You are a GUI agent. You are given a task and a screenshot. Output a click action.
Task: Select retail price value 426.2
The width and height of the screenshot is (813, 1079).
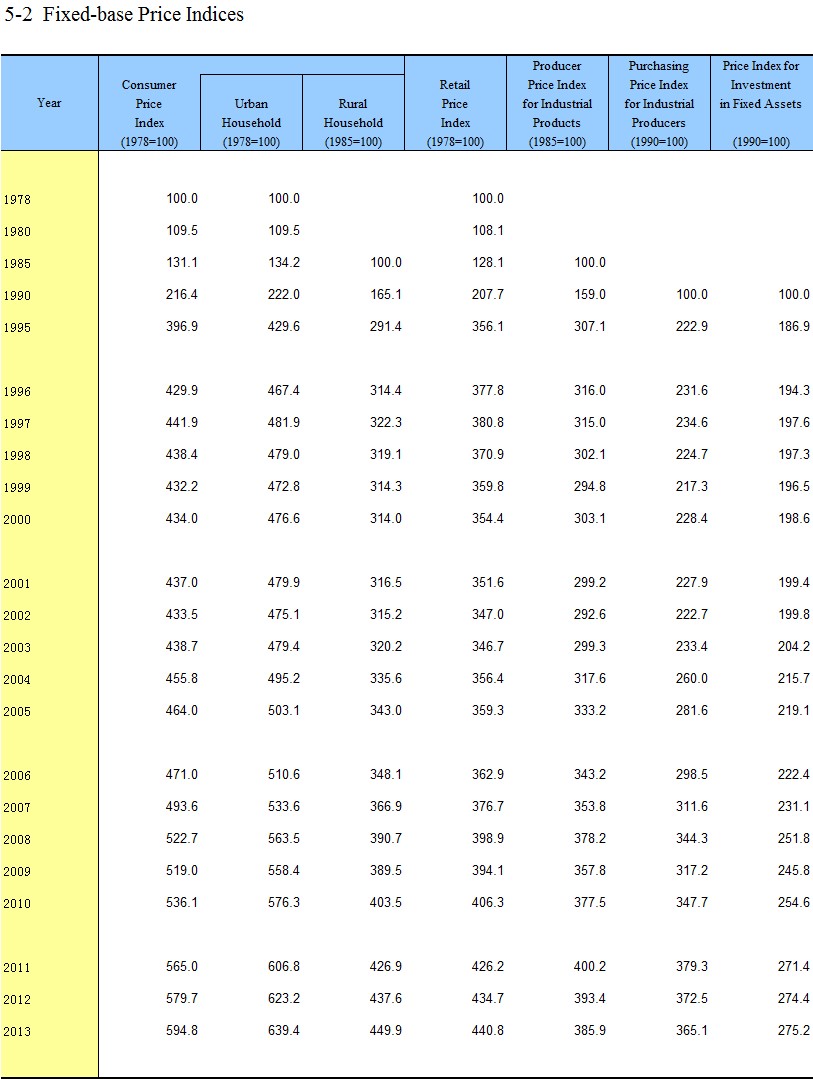pyautogui.click(x=487, y=966)
